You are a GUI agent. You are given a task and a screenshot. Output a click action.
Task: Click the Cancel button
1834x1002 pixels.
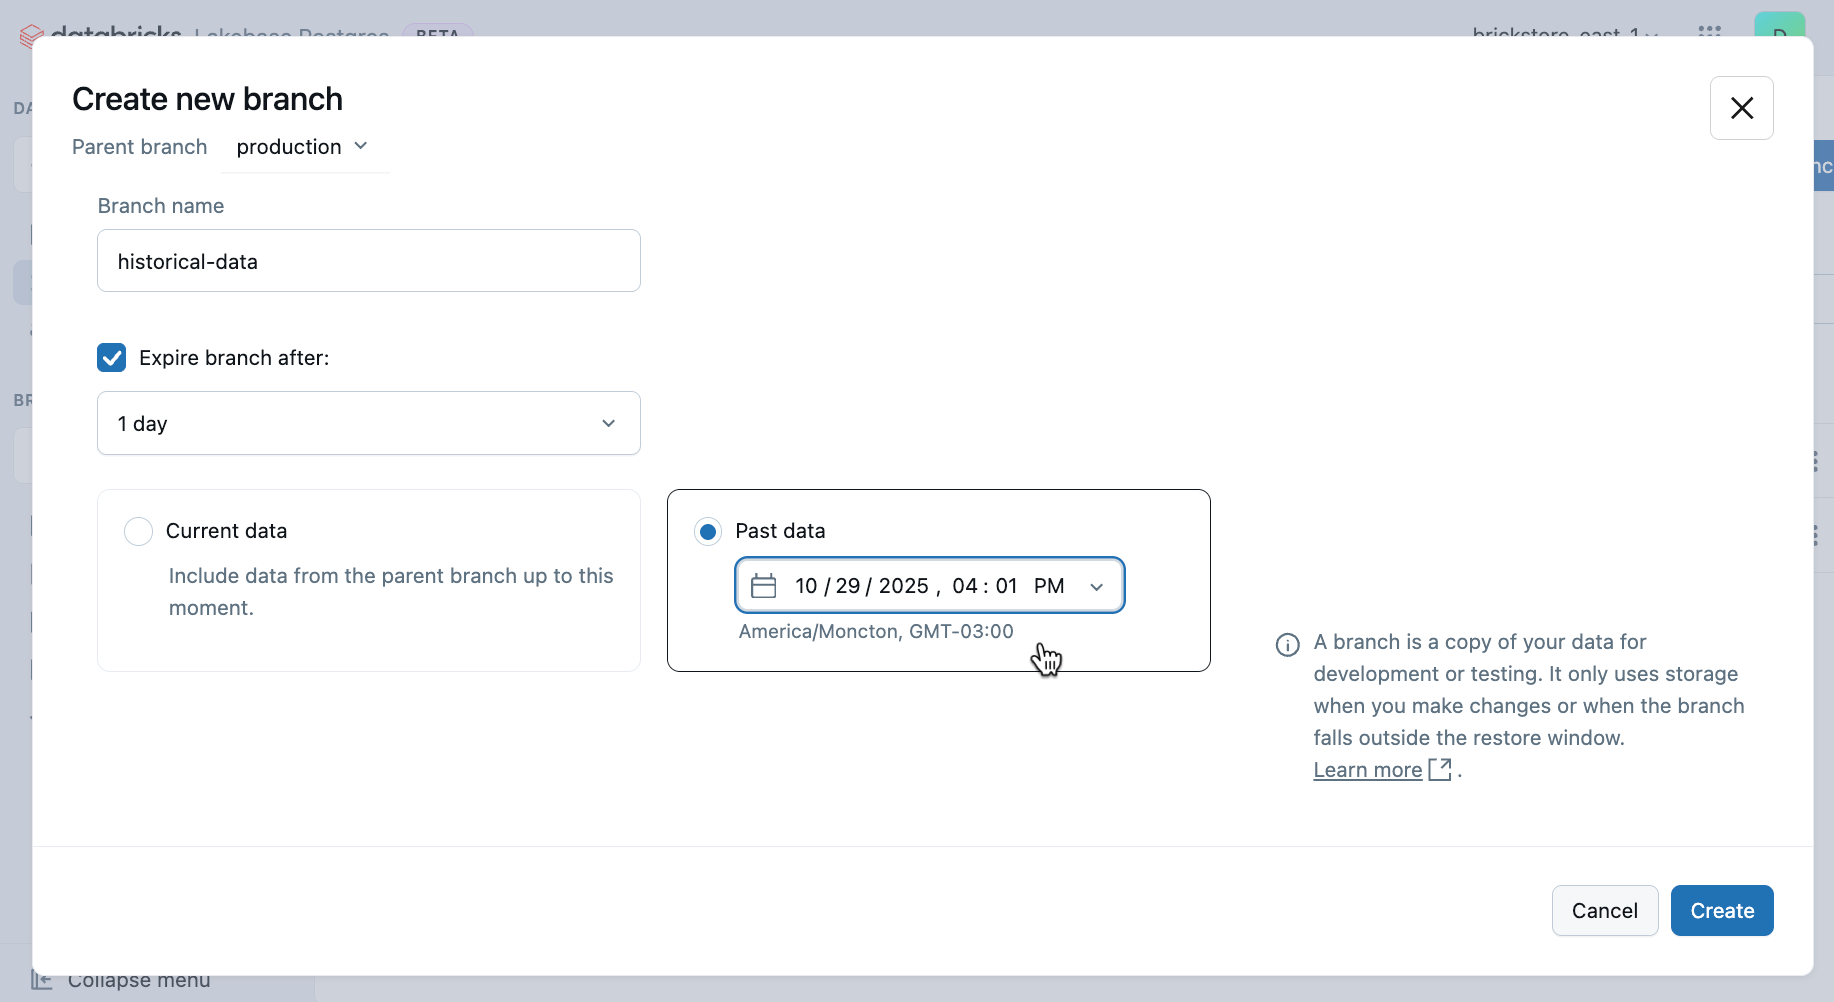point(1605,911)
